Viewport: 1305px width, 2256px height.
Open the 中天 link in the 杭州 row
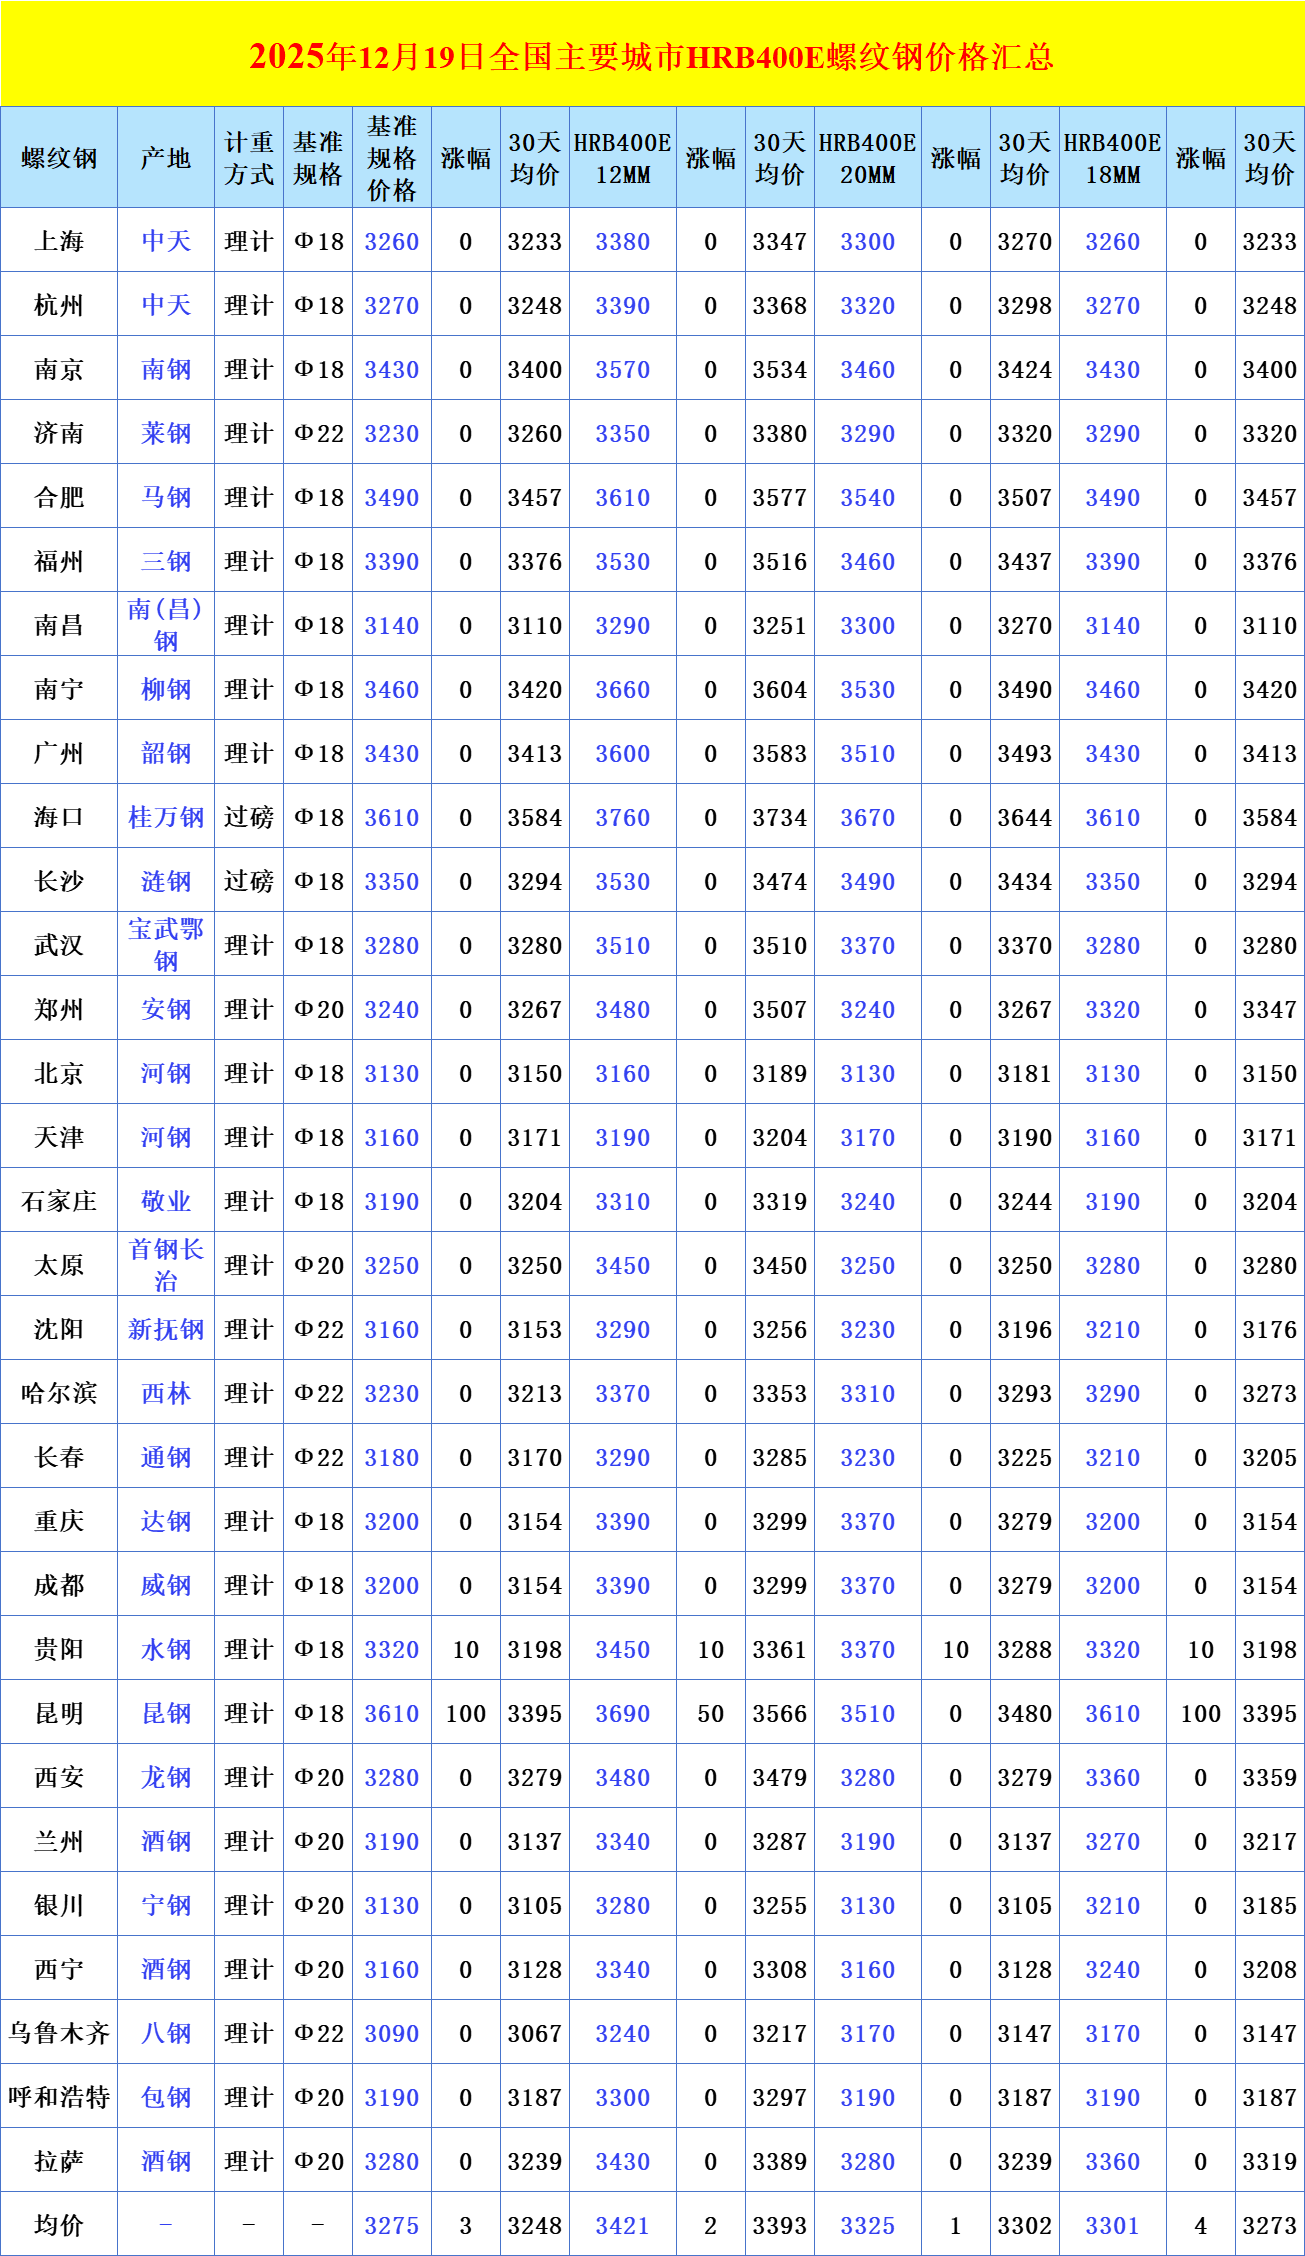166,306
